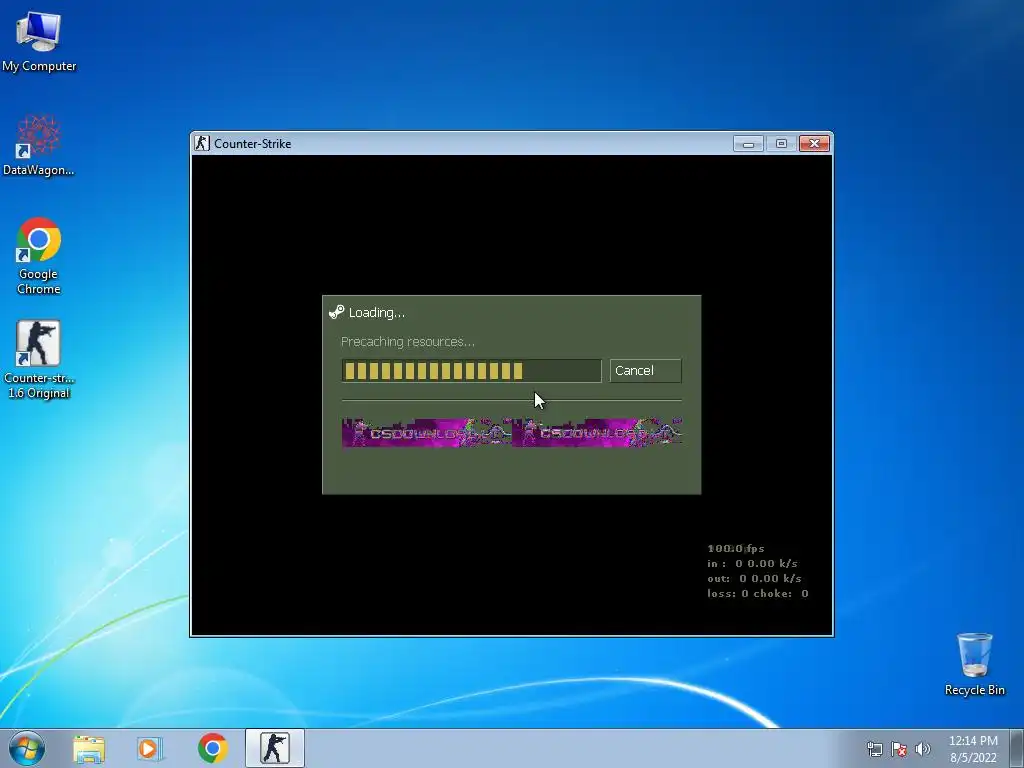Open the DataWagon desktop shortcut
The width and height of the screenshot is (1024, 768).
(39, 145)
